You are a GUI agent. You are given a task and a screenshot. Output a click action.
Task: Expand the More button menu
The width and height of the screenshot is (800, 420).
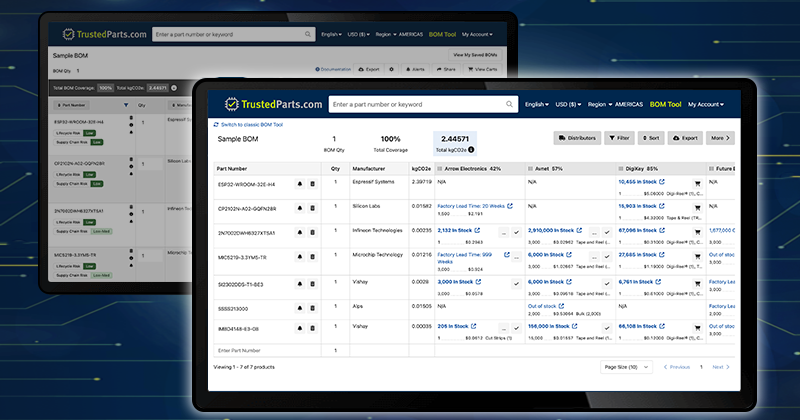click(x=720, y=138)
